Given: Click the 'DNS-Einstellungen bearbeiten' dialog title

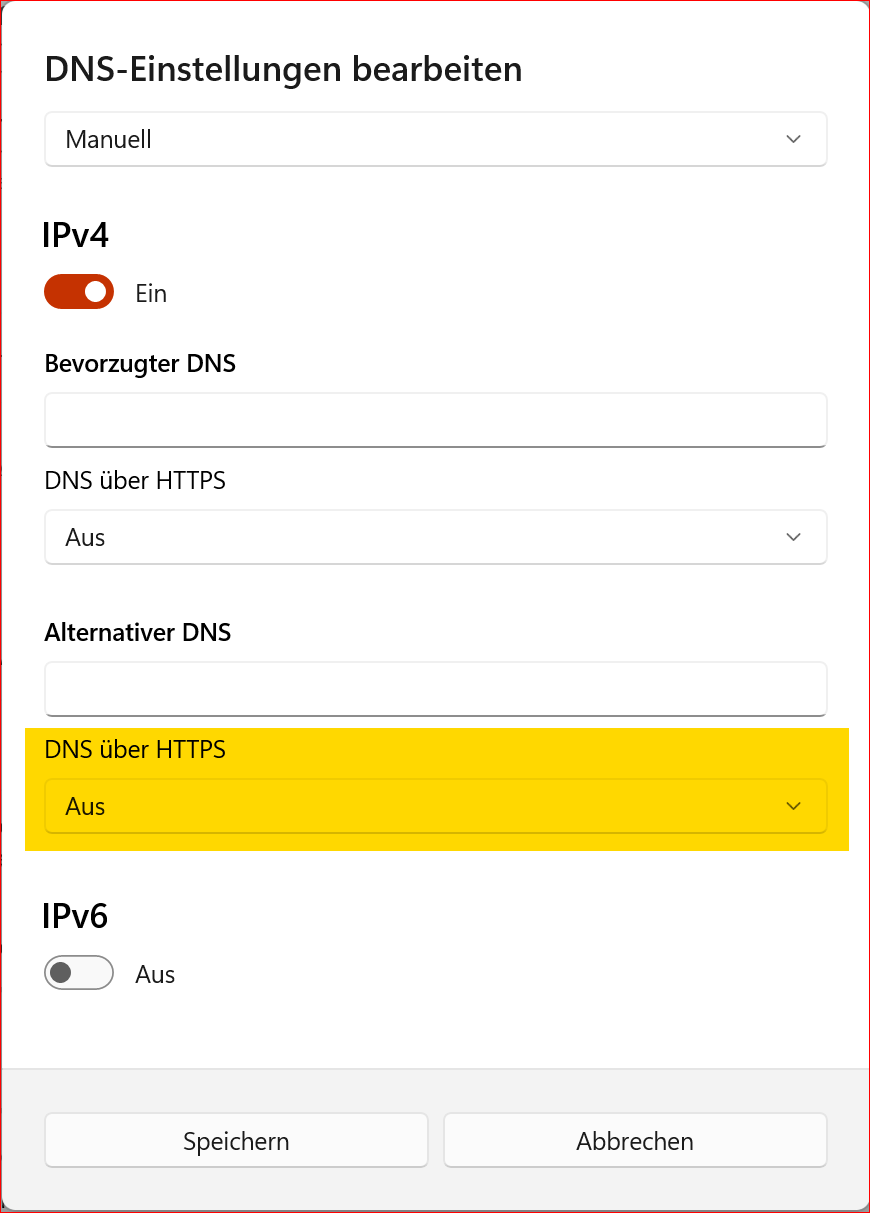Looking at the screenshot, I should coord(284,70).
